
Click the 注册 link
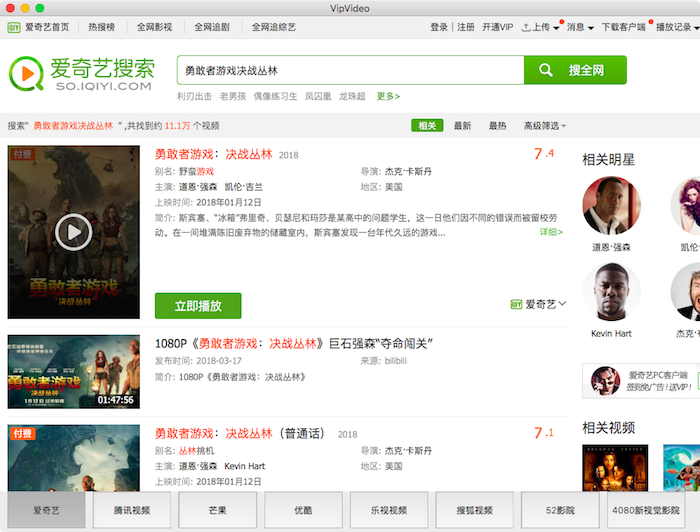tap(466, 27)
